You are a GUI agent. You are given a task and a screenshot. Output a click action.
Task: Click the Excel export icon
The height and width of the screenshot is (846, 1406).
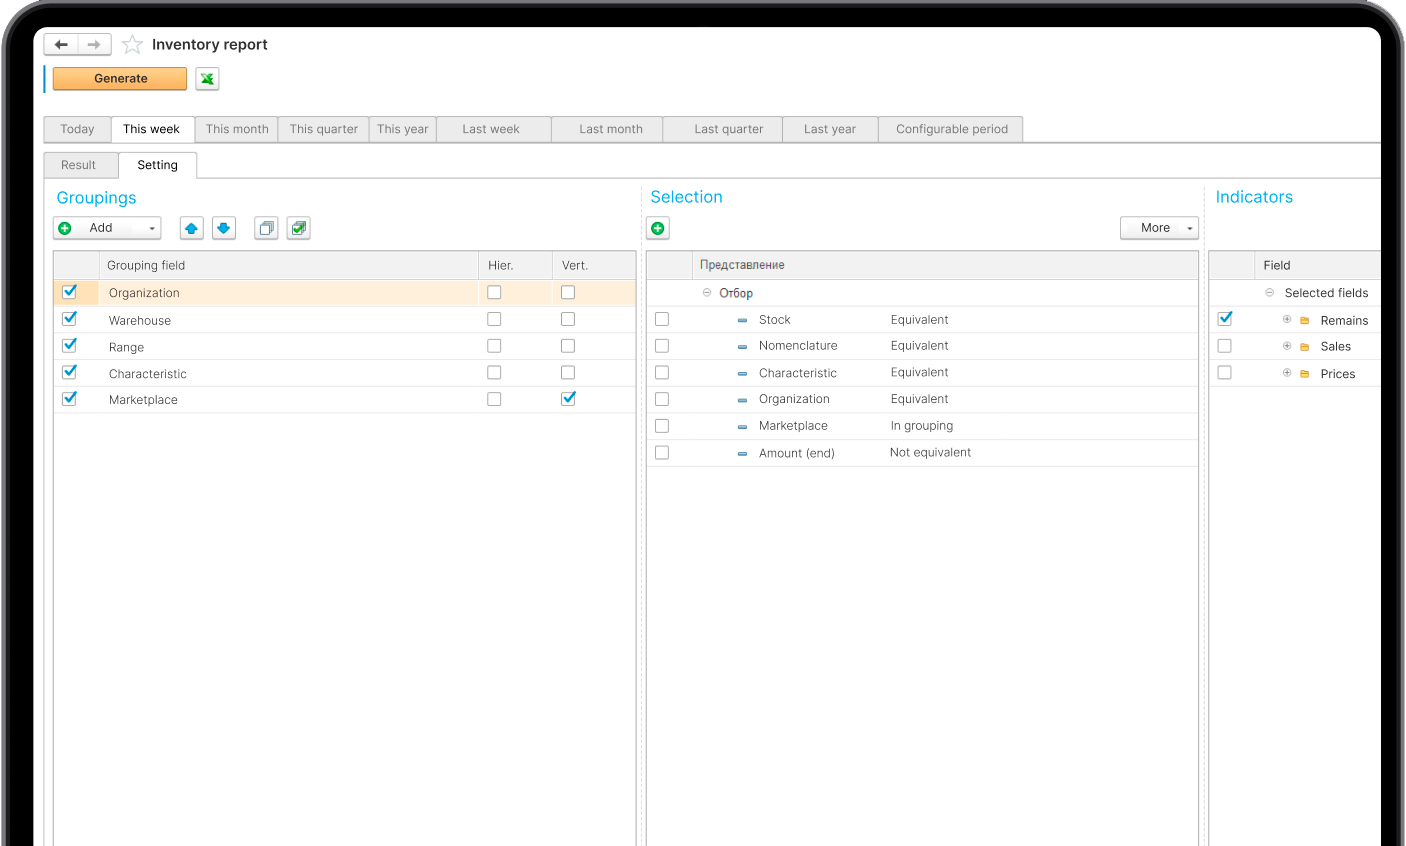207,79
